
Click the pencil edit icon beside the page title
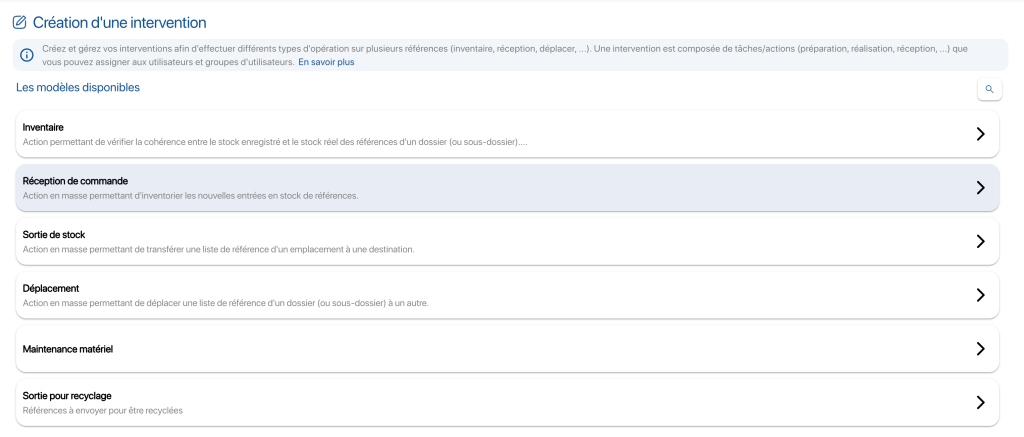pos(19,22)
